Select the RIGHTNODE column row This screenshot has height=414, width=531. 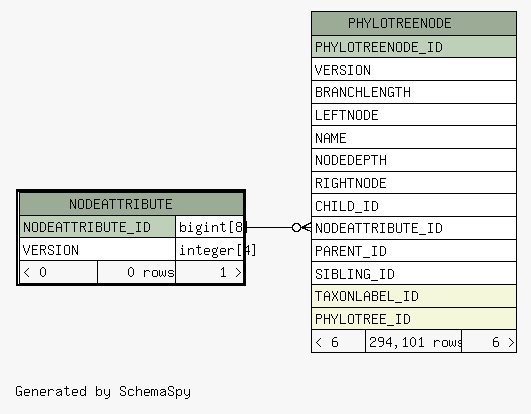pos(414,183)
